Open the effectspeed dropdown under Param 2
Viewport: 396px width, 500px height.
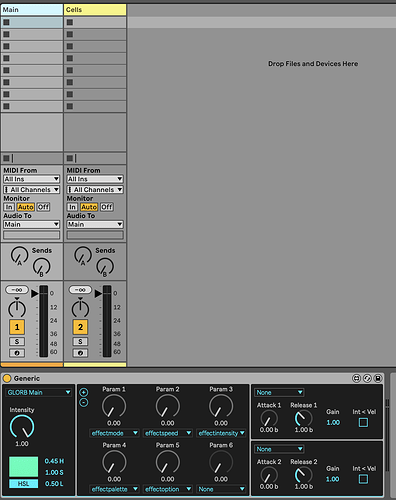tap(168, 433)
